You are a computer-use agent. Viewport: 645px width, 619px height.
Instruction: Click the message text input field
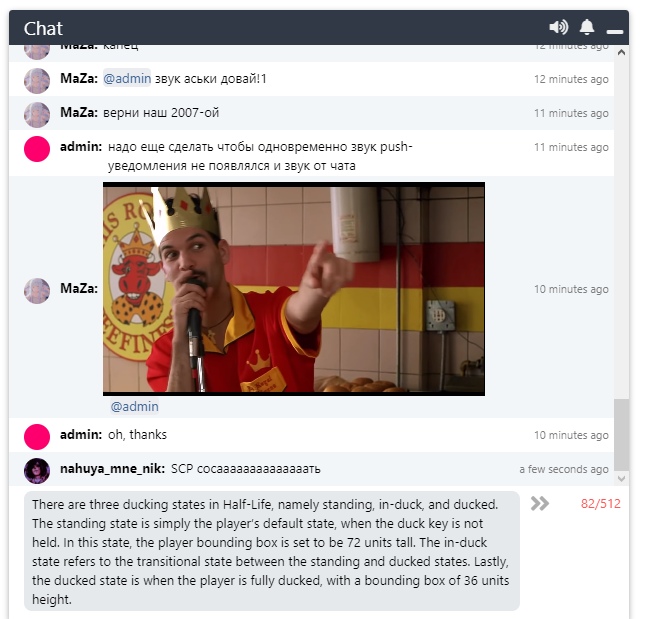click(x=272, y=551)
